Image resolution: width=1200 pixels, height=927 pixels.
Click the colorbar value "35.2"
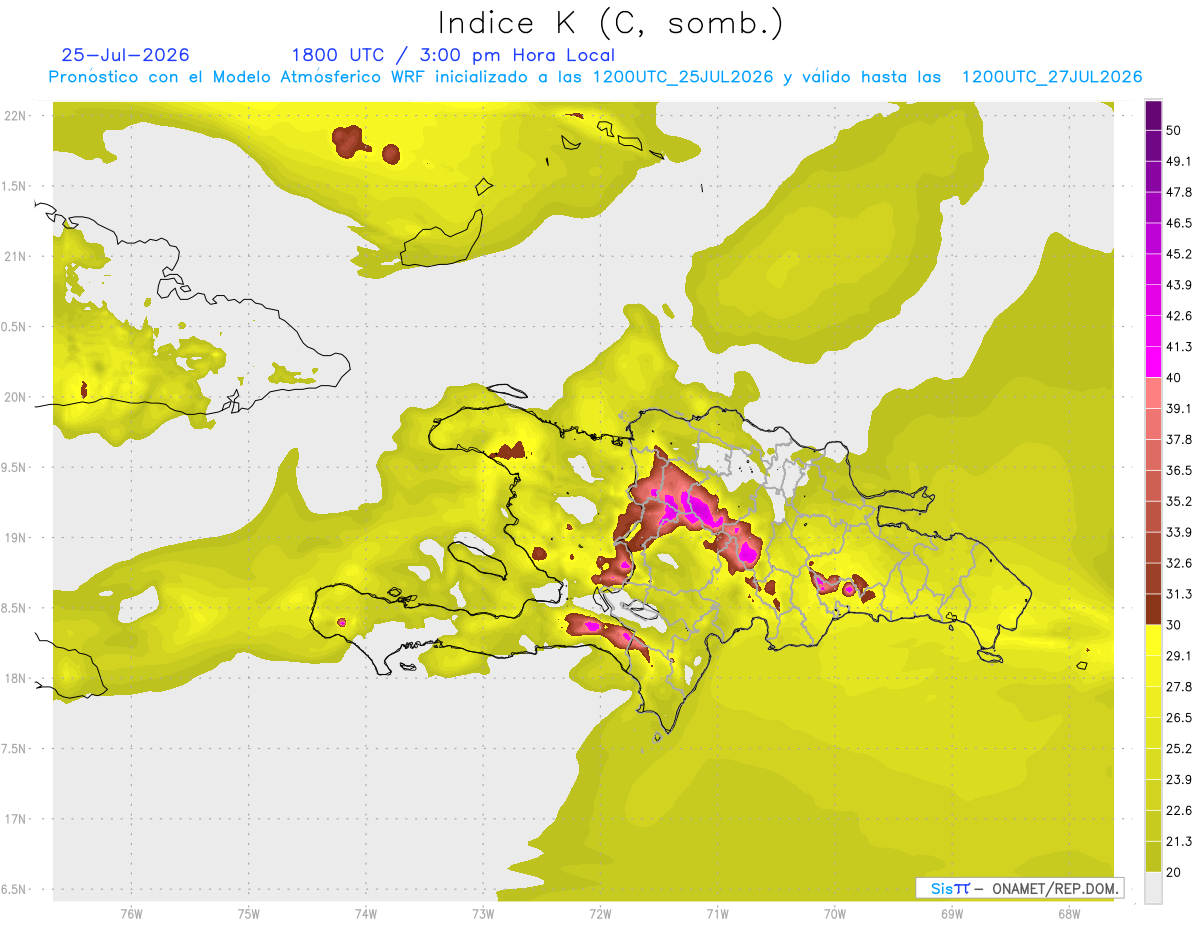(1180, 501)
